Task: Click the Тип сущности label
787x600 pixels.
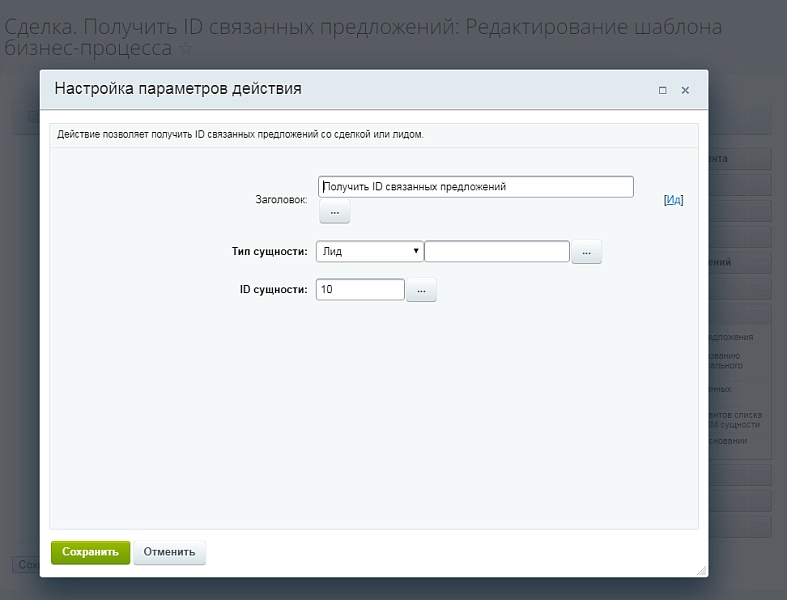Action: coord(270,252)
